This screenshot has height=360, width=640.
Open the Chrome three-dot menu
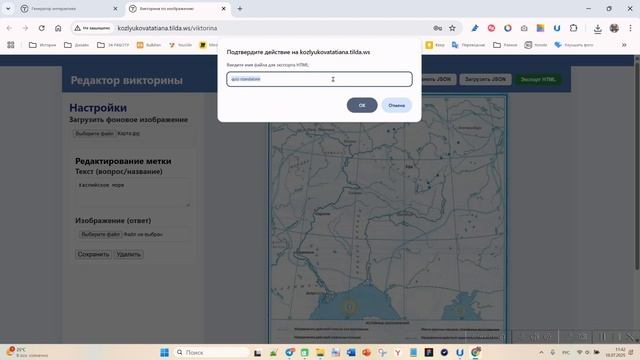pyautogui.click(x=631, y=28)
